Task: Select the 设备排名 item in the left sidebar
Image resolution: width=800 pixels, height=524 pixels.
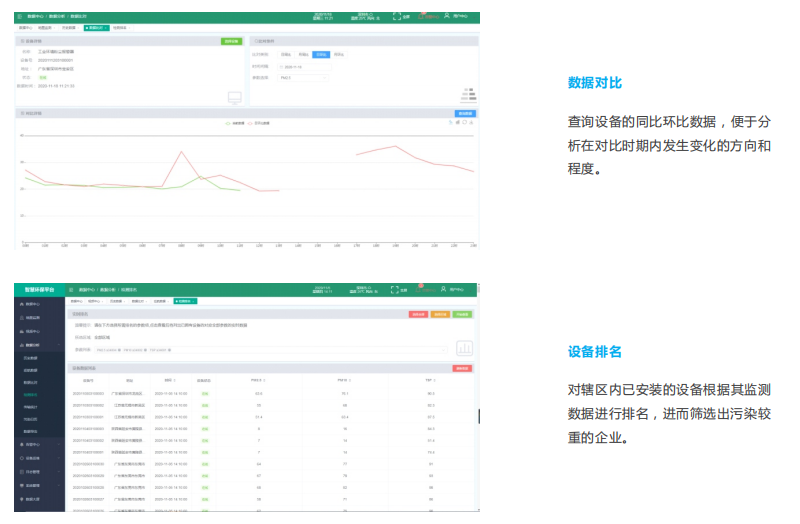Action: tap(32, 395)
